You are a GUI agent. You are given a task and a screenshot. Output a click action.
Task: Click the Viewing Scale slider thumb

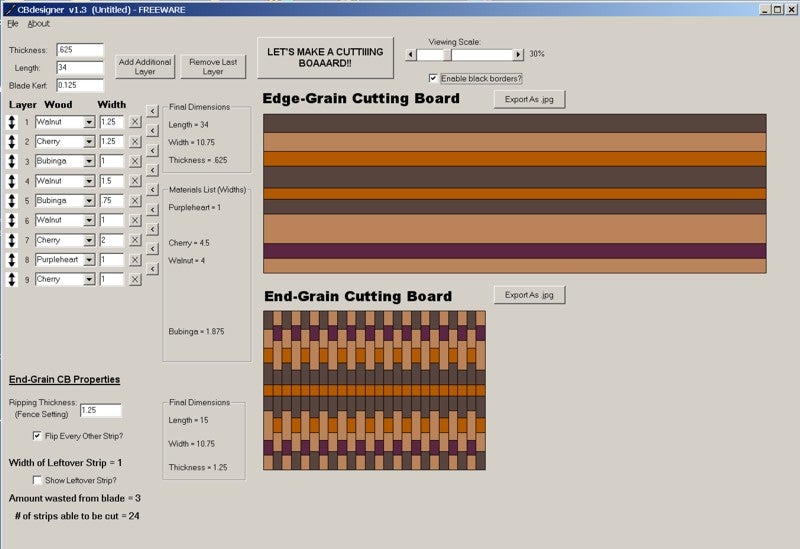[447, 54]
